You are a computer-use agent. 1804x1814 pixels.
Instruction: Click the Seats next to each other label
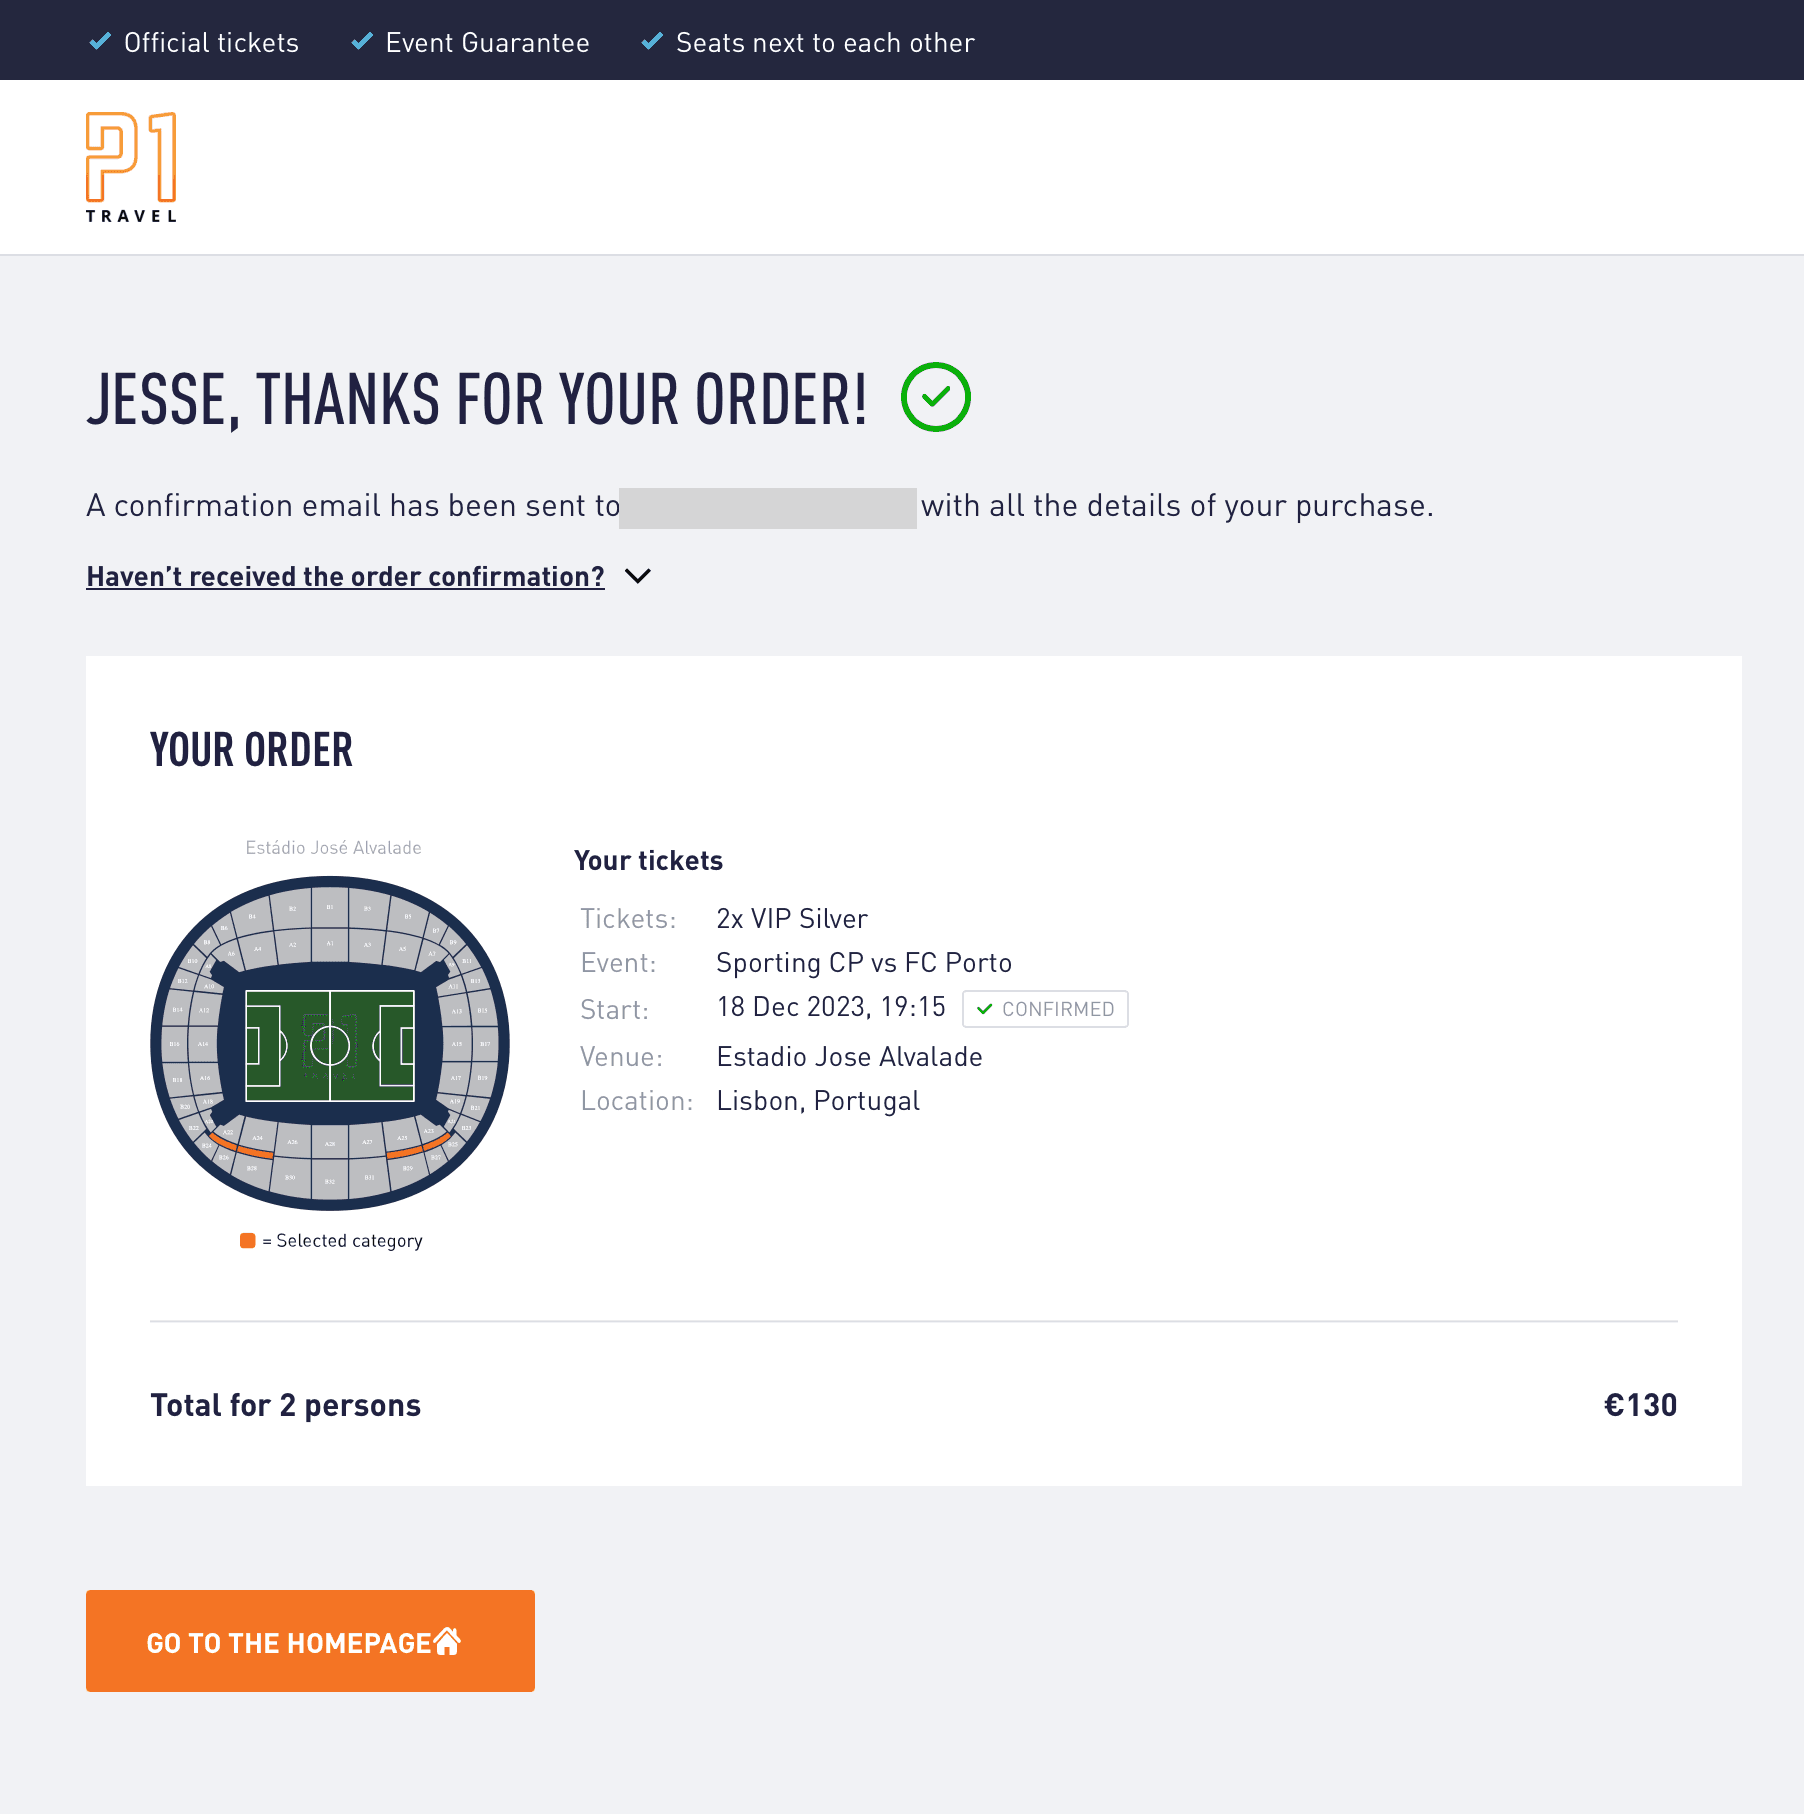825,43
